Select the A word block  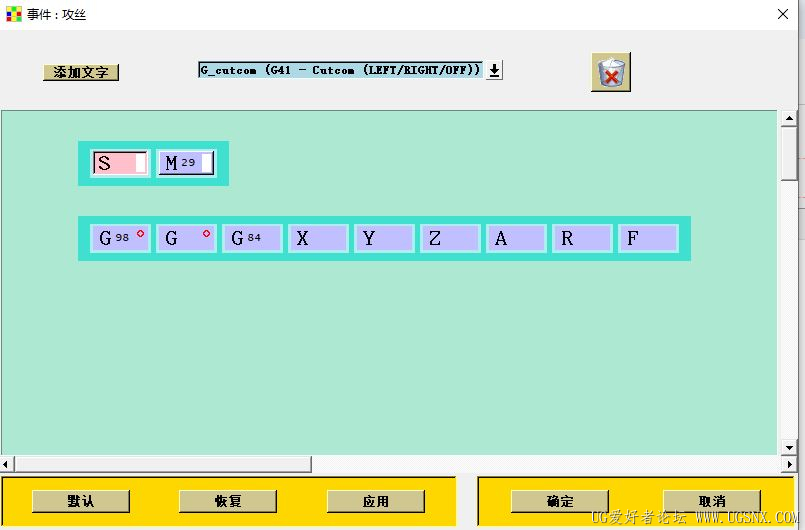click(516, 238)
